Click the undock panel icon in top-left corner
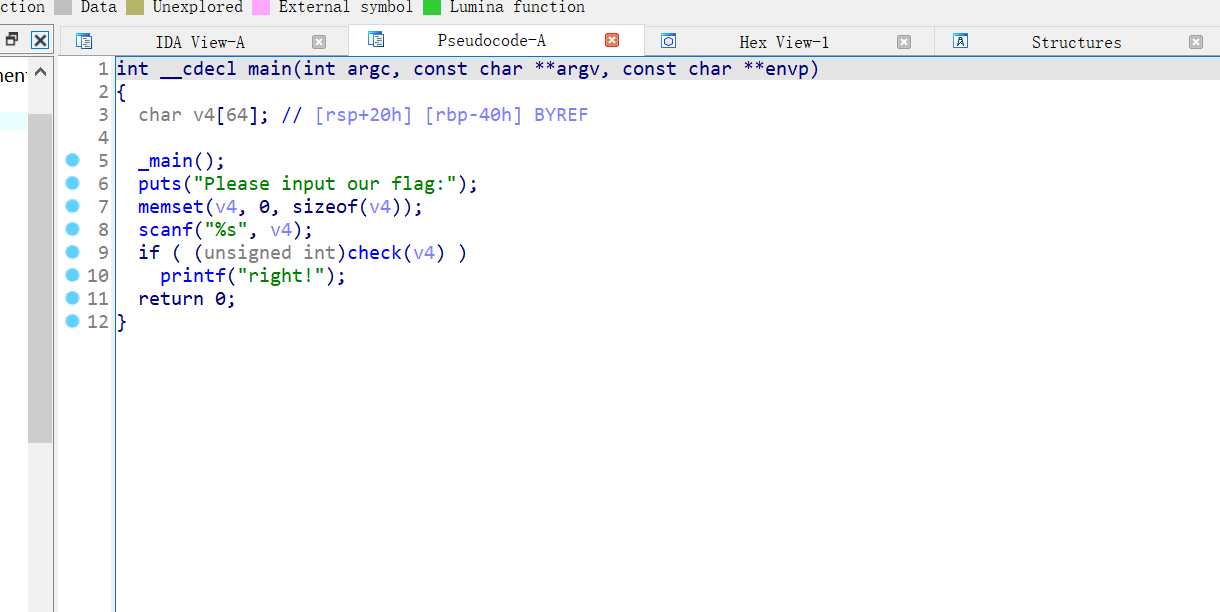 pos(10,39)
